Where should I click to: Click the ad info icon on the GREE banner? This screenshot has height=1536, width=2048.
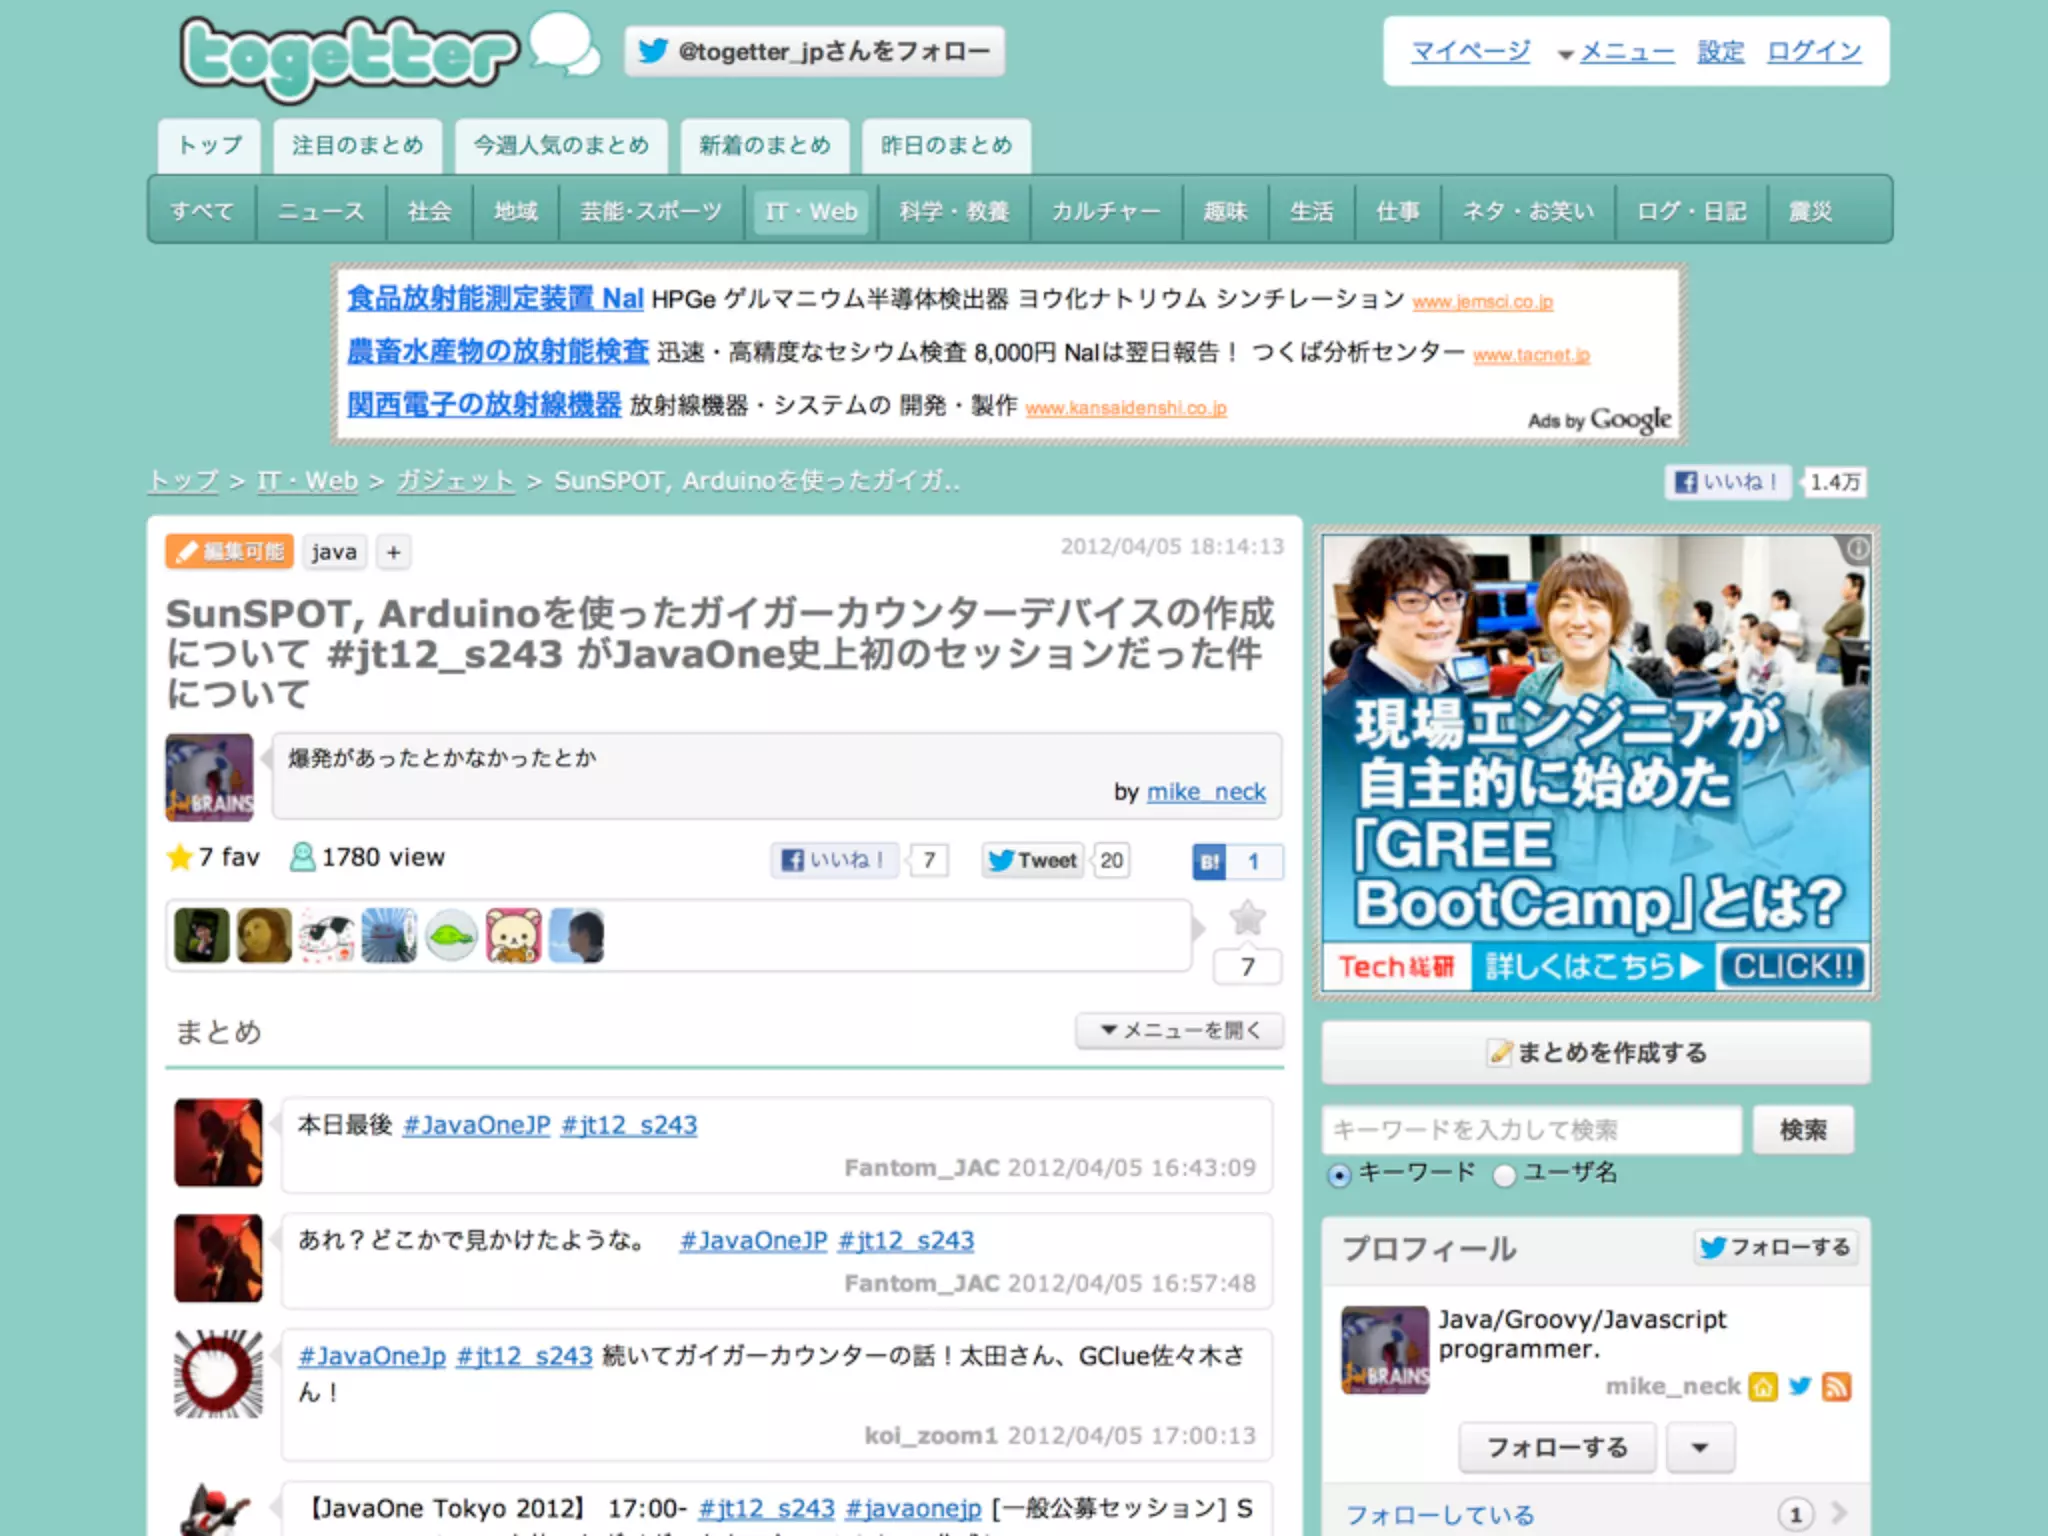point(1857,548)
